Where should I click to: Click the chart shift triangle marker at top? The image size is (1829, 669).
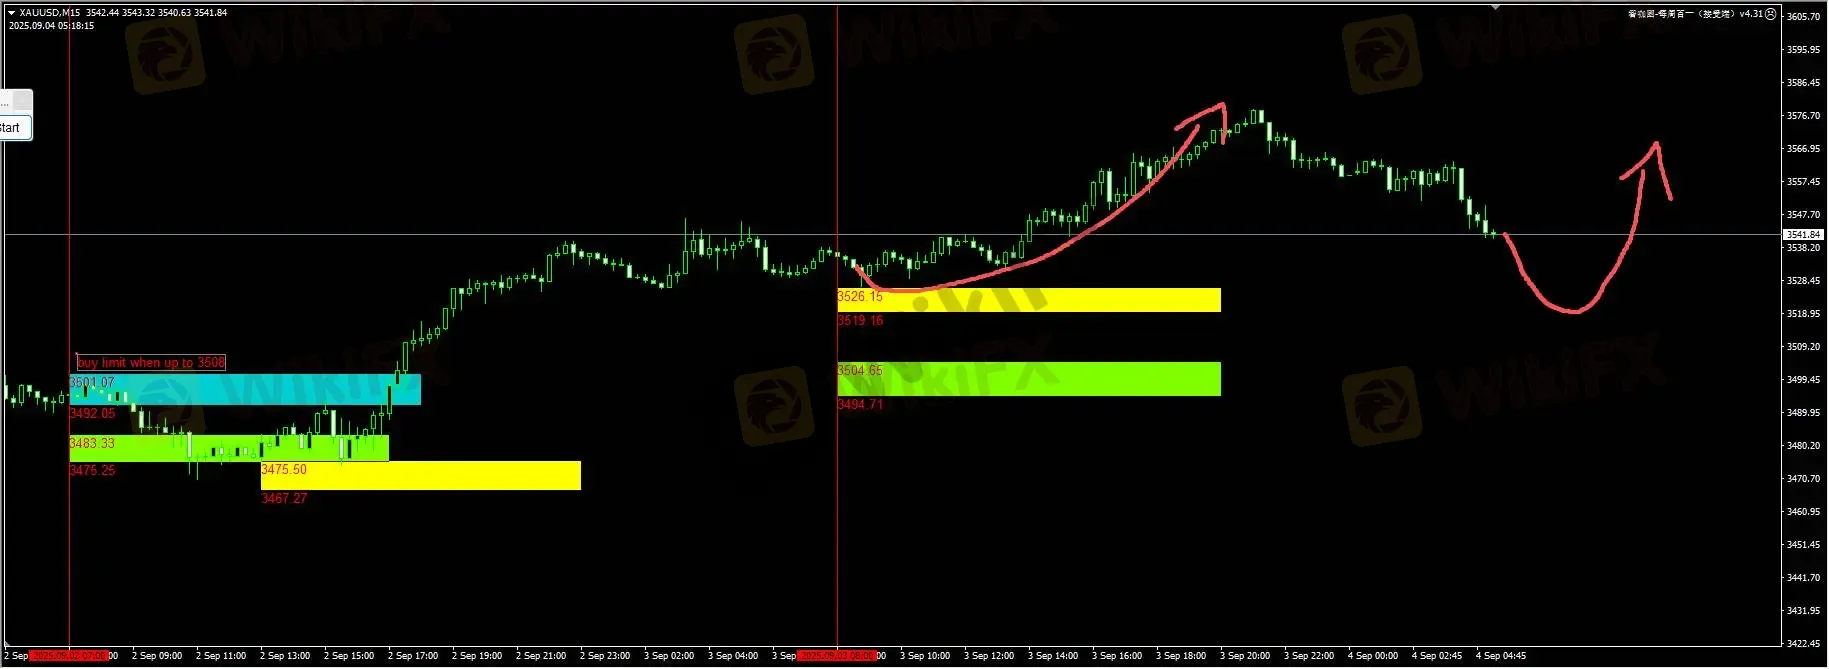1495,6
